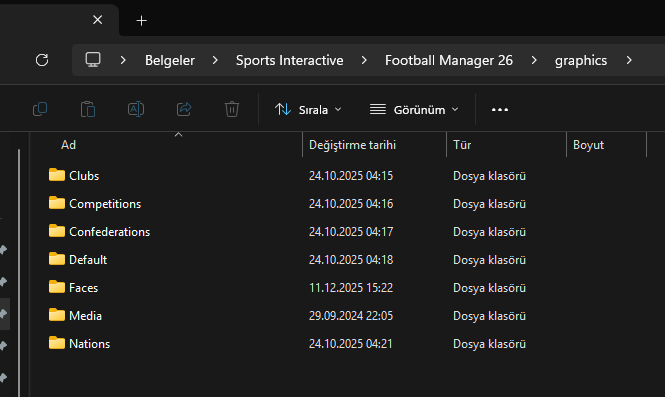Viewport: 665px width, 397px height.
Task: Navigate to Belgeler in breadcrumb
Action: [170, 60]
